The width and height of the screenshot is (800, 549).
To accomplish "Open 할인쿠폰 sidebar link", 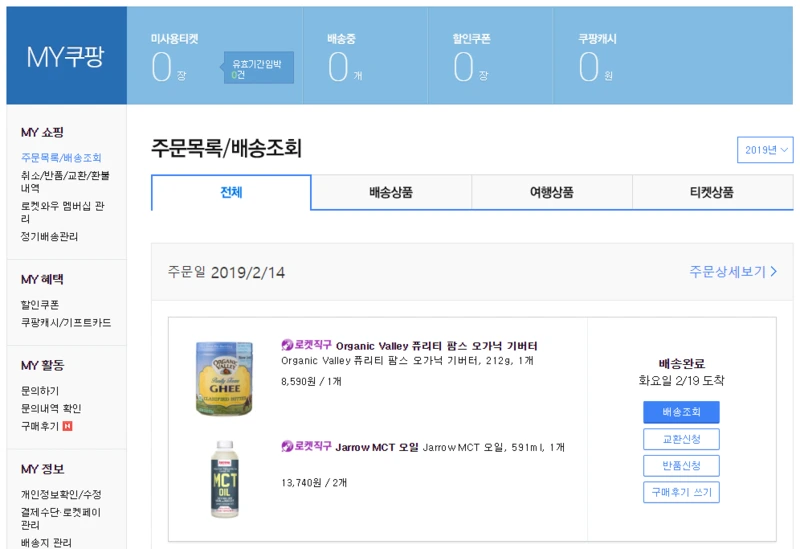I will coord(40,305).
